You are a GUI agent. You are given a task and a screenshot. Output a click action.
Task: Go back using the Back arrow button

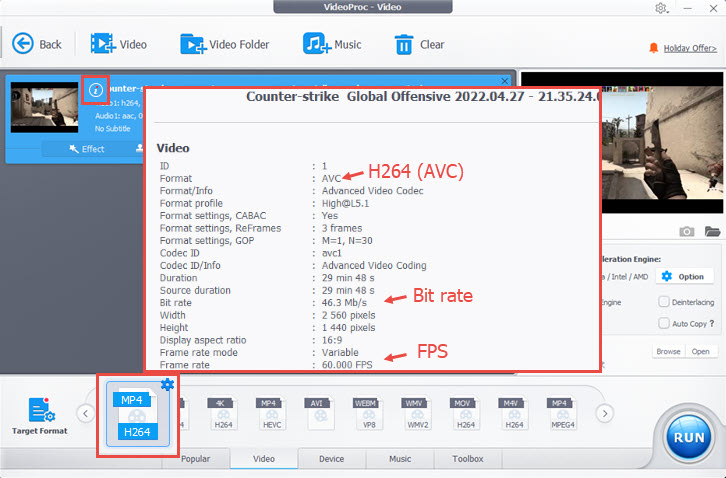(37, 44)
